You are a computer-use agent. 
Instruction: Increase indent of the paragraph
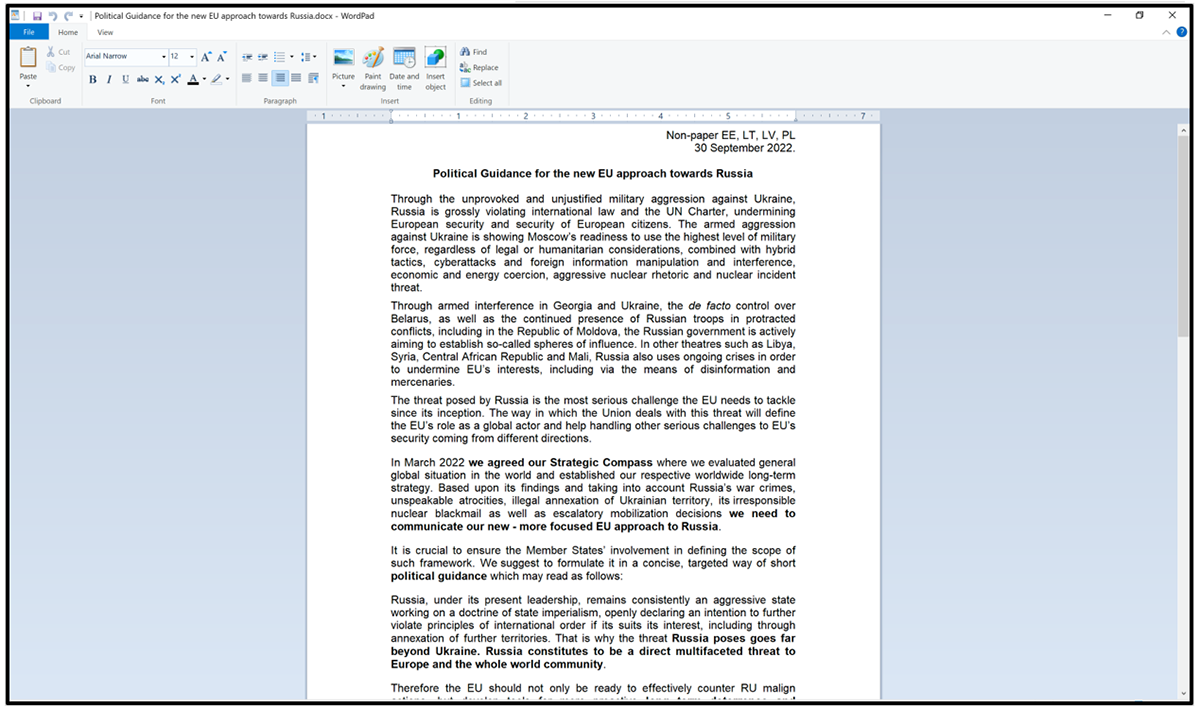click(263, 57)
